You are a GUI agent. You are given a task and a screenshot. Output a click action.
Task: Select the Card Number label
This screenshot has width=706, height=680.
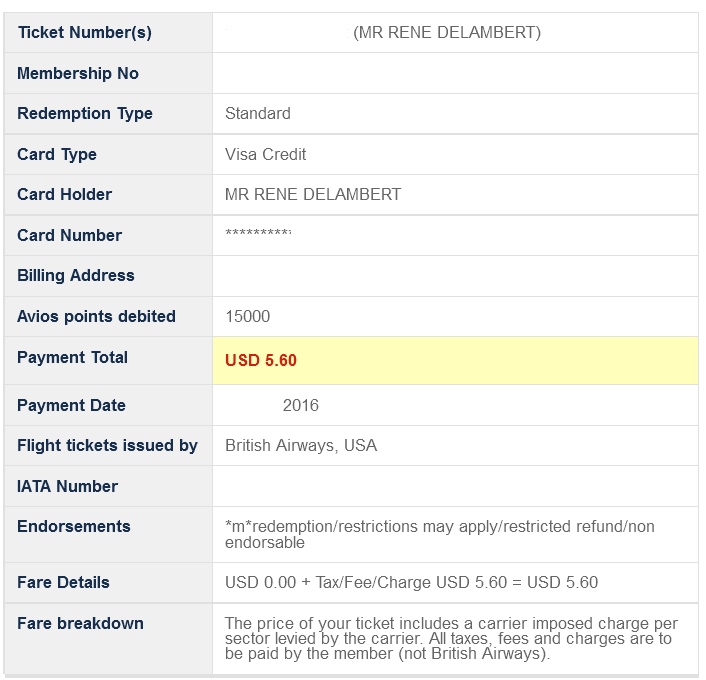pos(69,236)
